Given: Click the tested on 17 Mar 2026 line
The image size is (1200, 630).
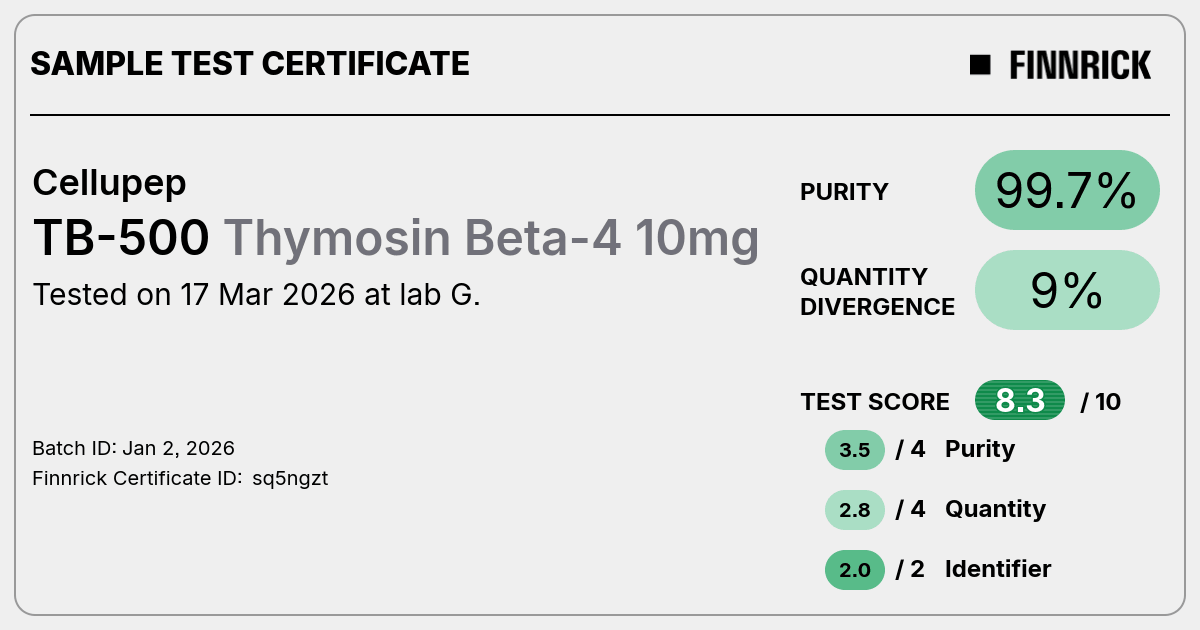Looking at the screenshot, I should pyautogui.click(x=257, y=295).
